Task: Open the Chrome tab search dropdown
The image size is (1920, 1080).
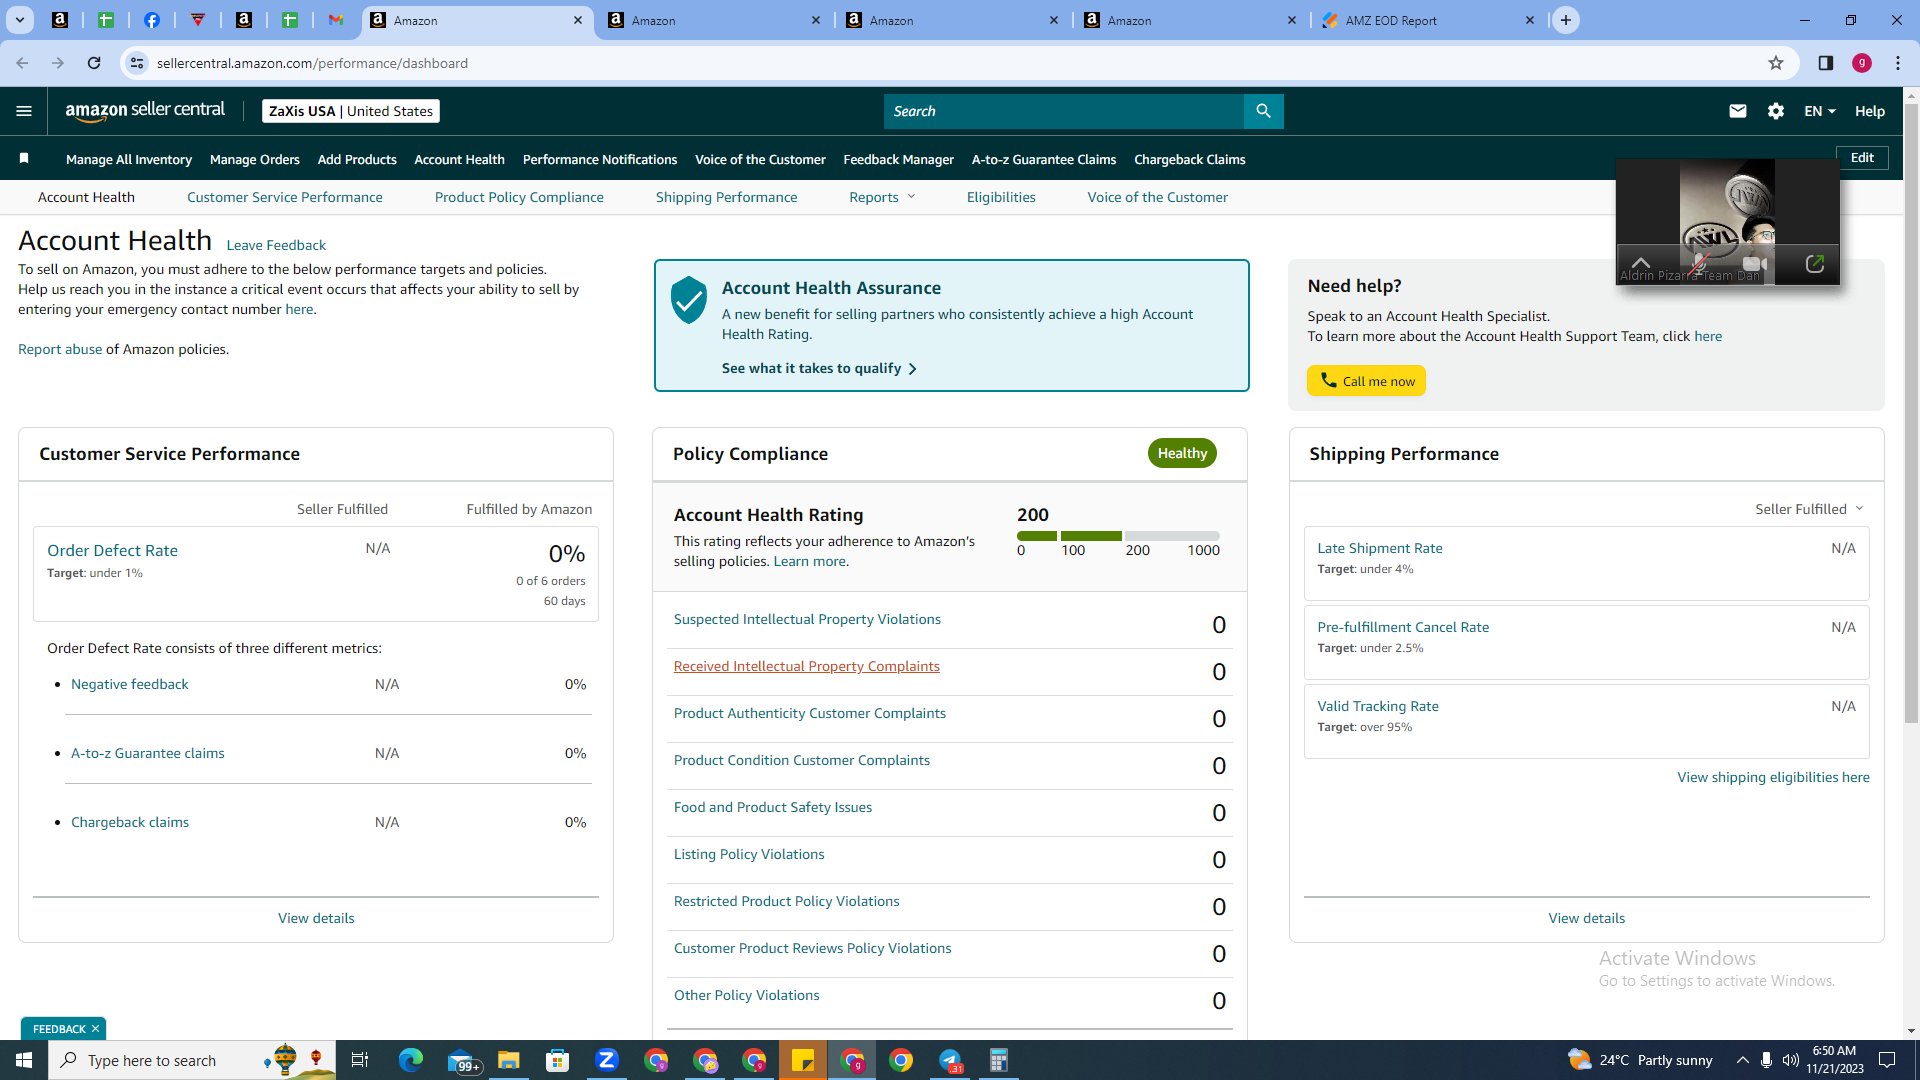Action: (x=20, y=20)
